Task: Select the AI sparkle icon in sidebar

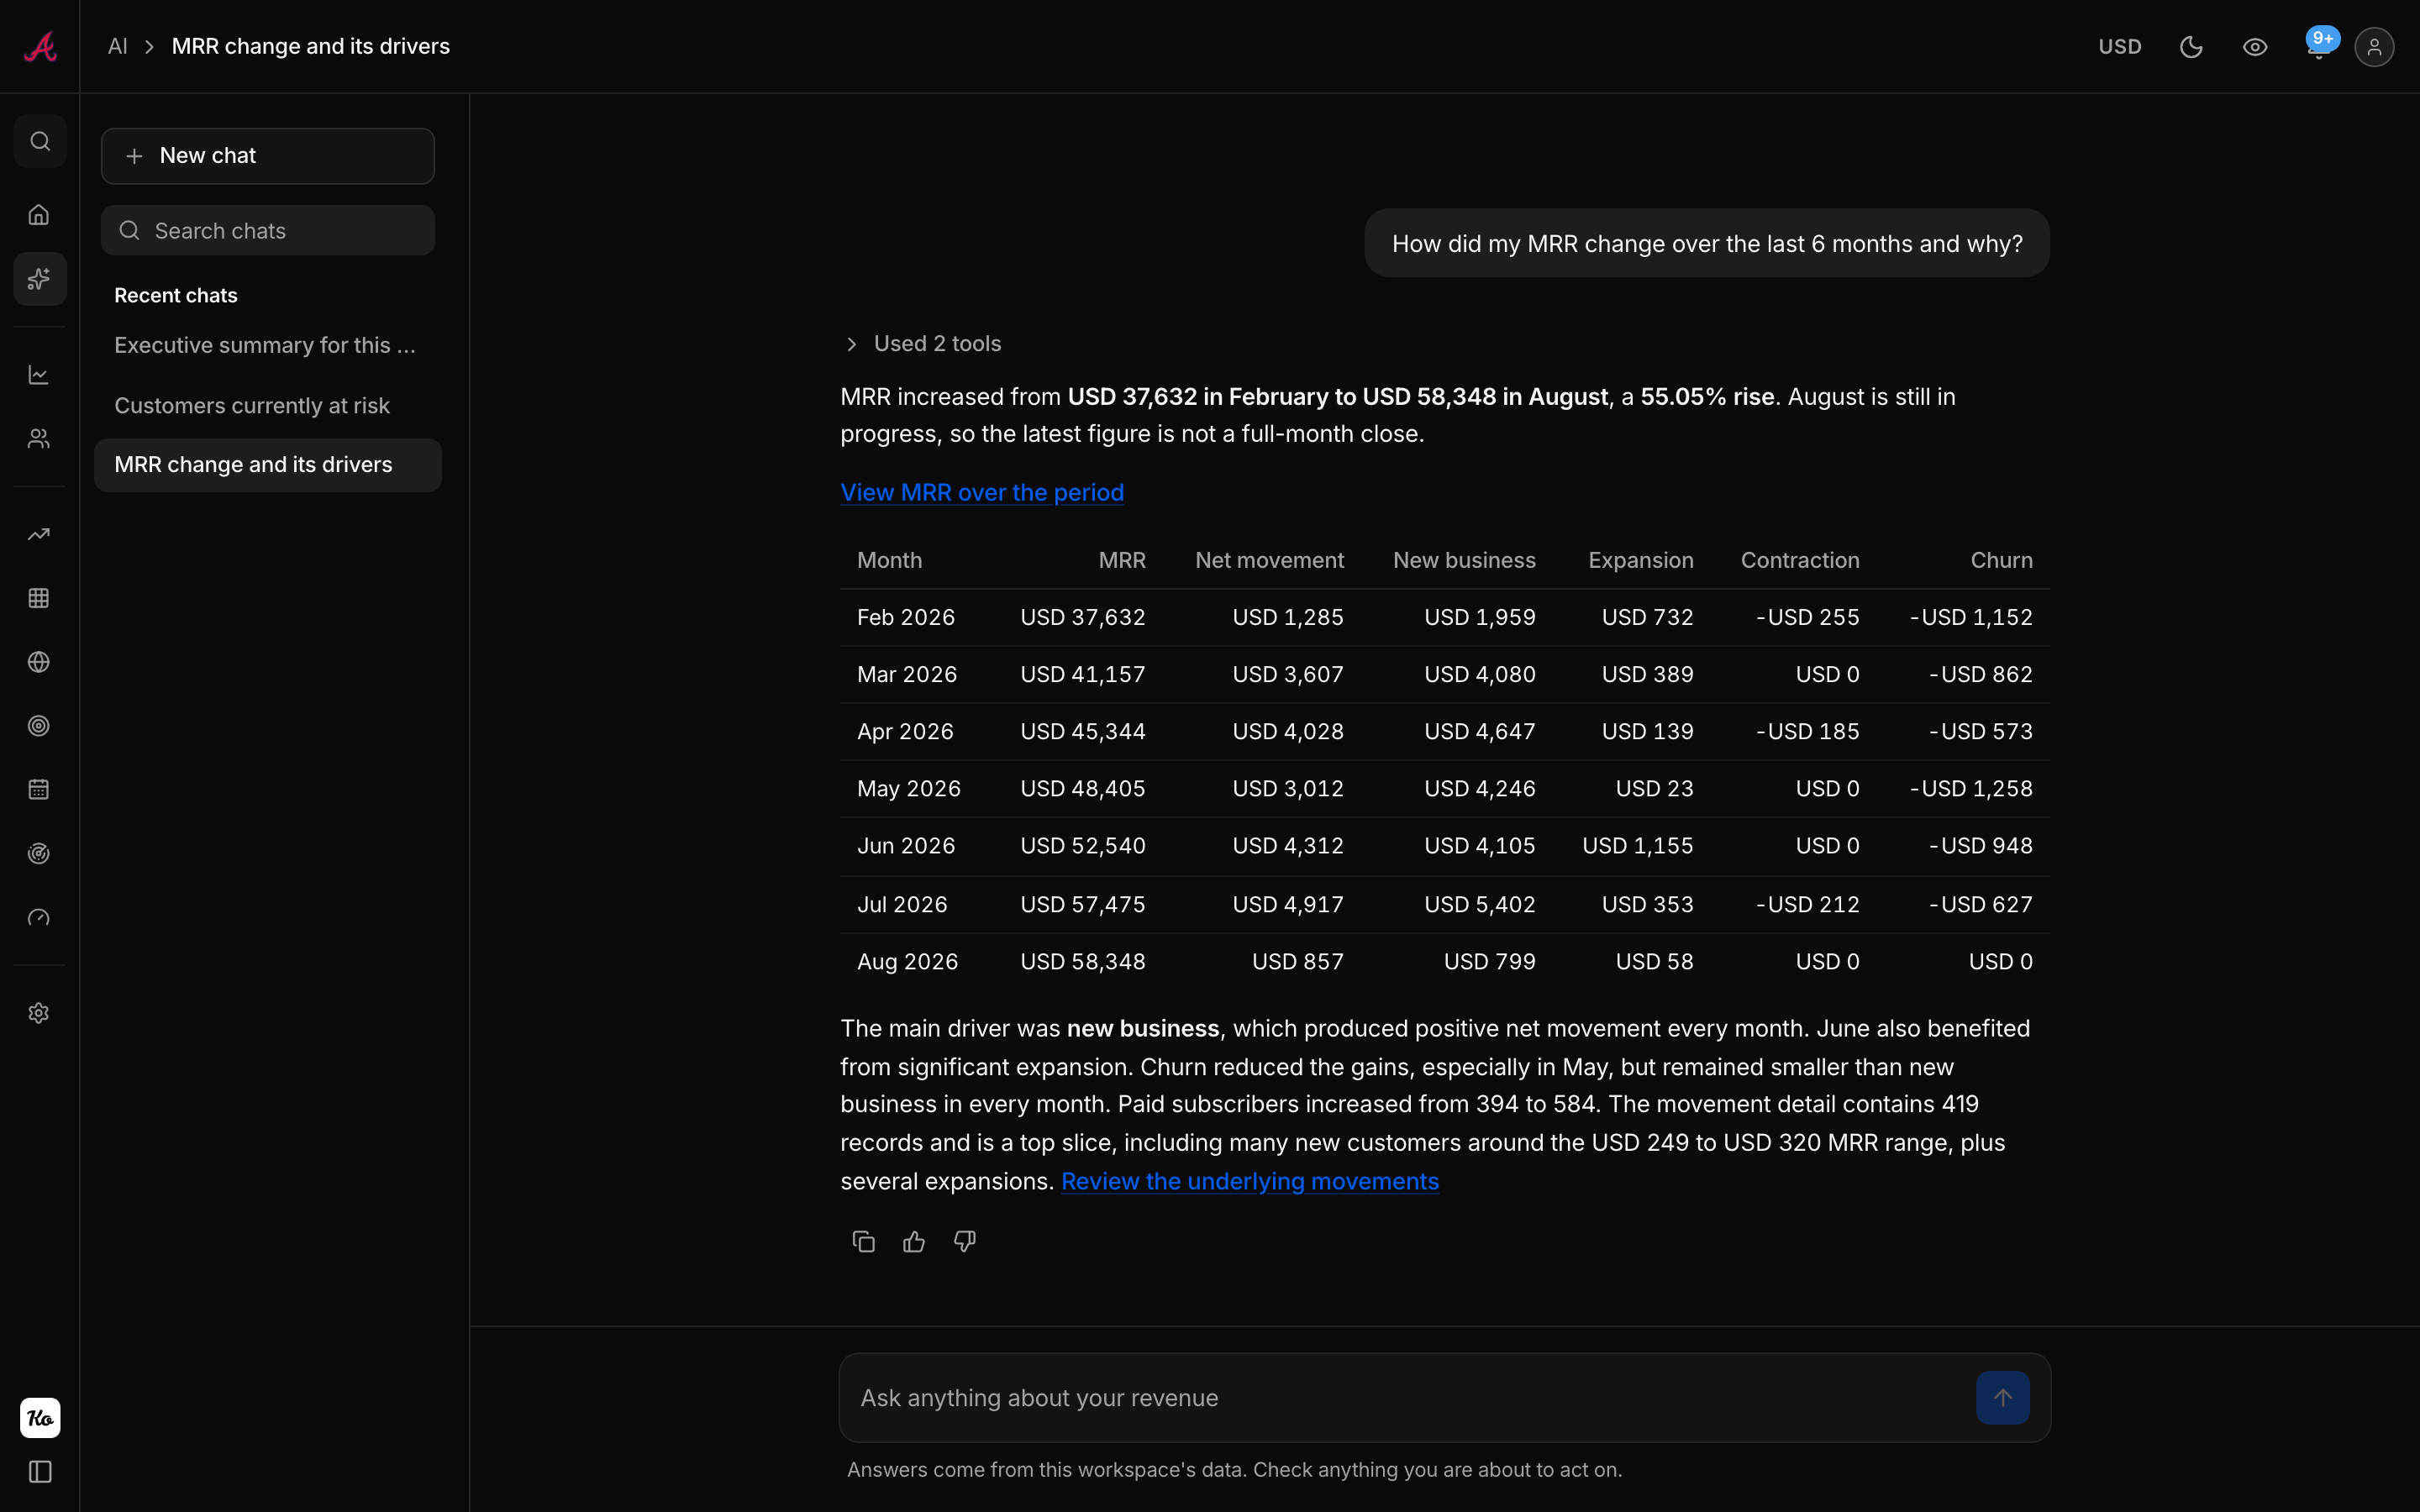Action: [x=40, y=279]
